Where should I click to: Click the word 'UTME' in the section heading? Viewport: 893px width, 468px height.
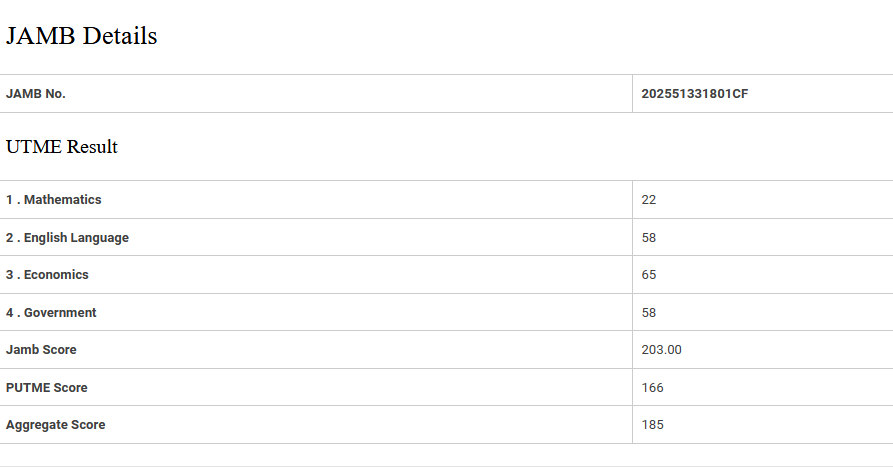[34, 147]
